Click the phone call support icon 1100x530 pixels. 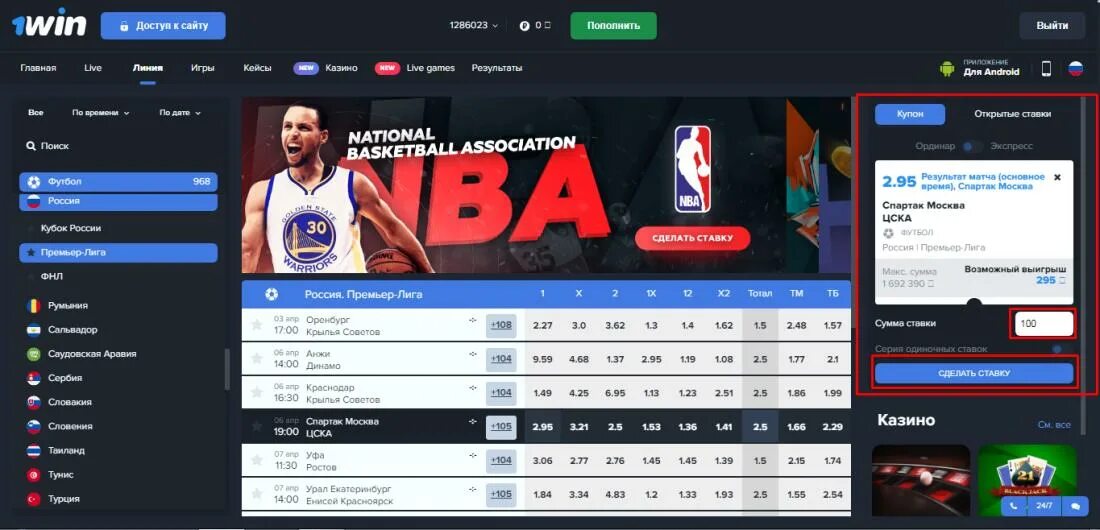(1014, 505)
